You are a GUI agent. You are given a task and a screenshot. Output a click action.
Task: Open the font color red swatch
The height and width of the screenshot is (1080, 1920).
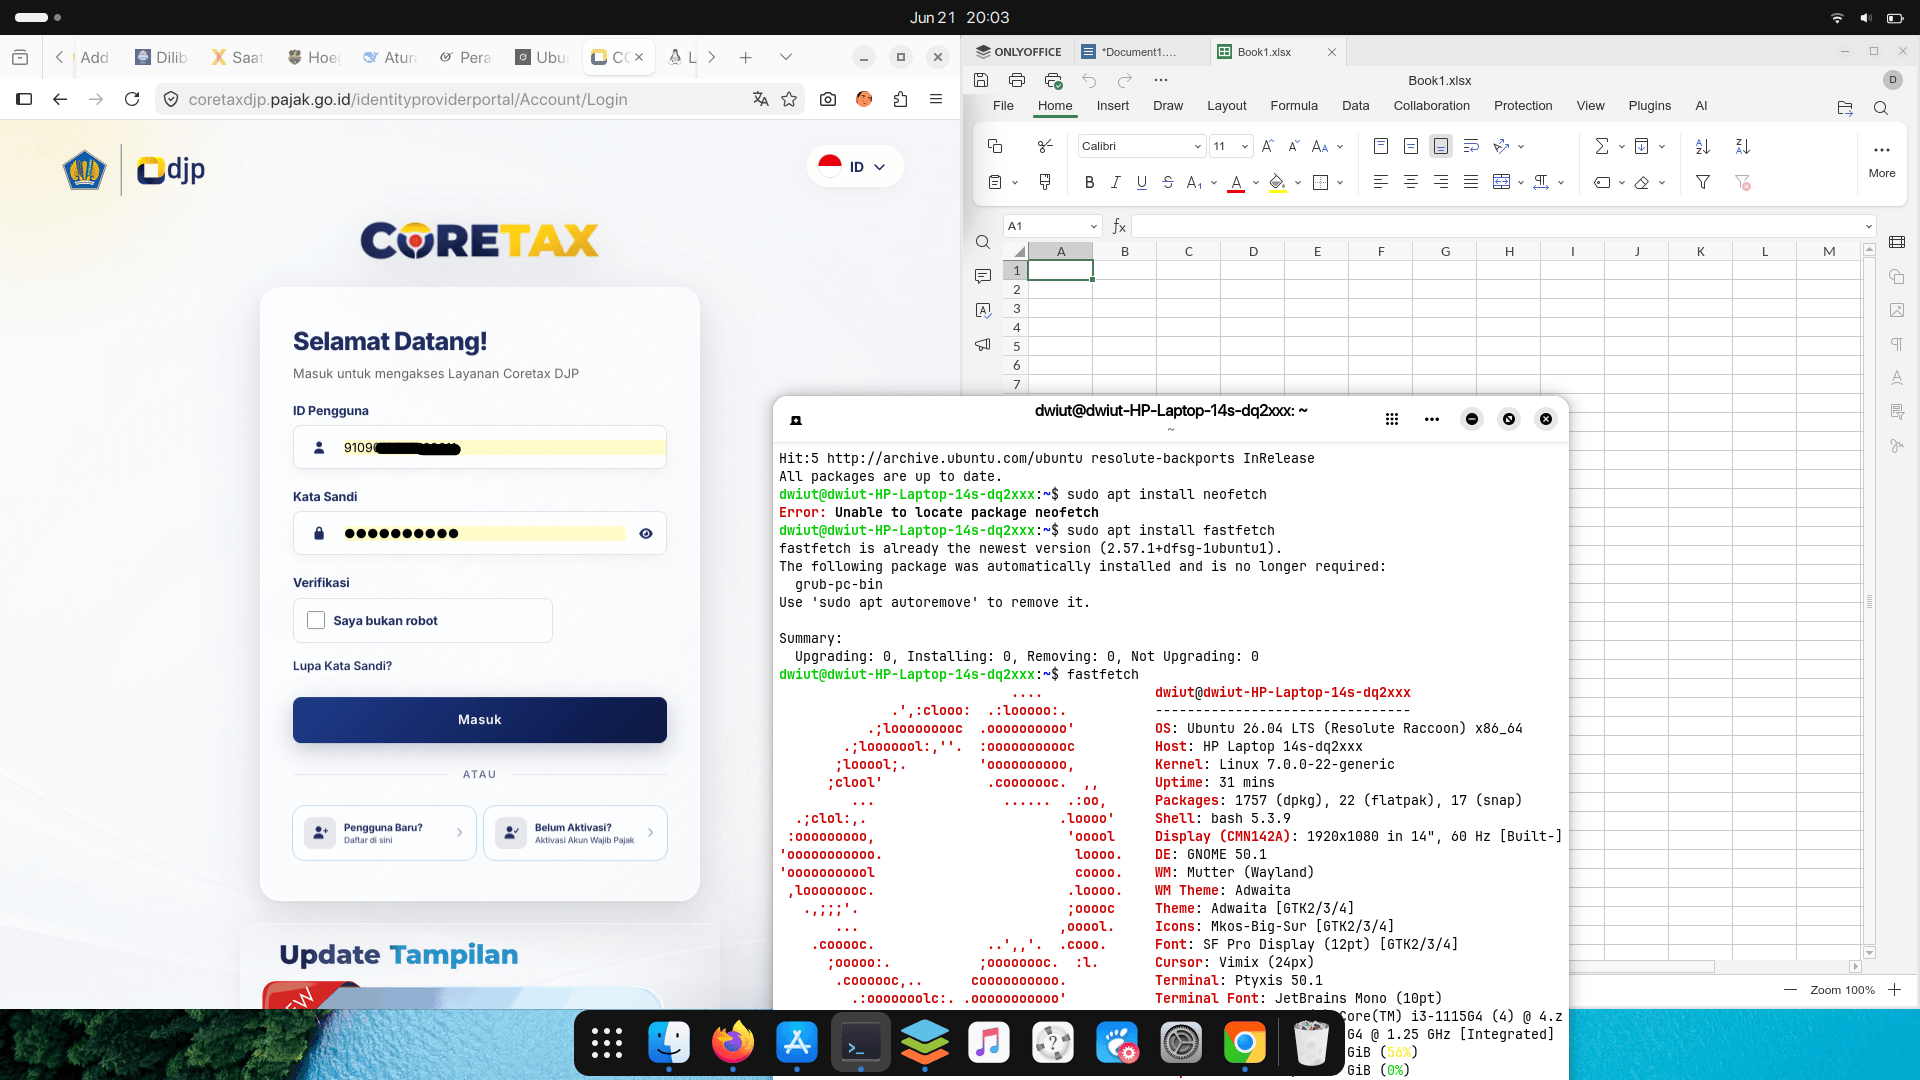click(x=1236, y=183)
